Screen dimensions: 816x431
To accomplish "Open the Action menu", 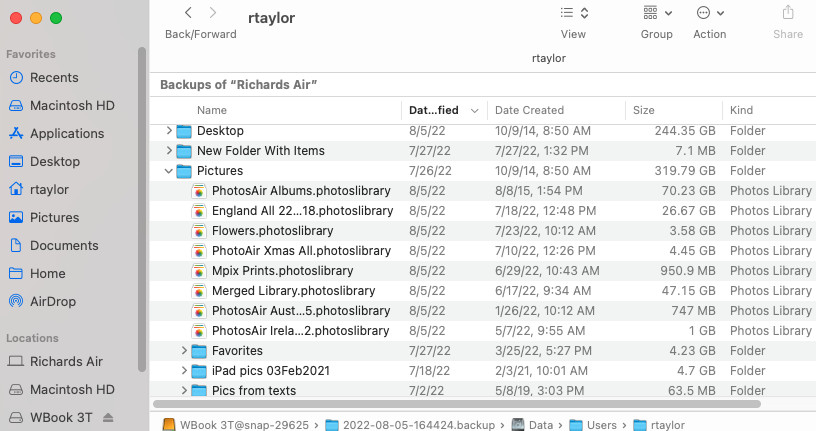I will (709, 13).
